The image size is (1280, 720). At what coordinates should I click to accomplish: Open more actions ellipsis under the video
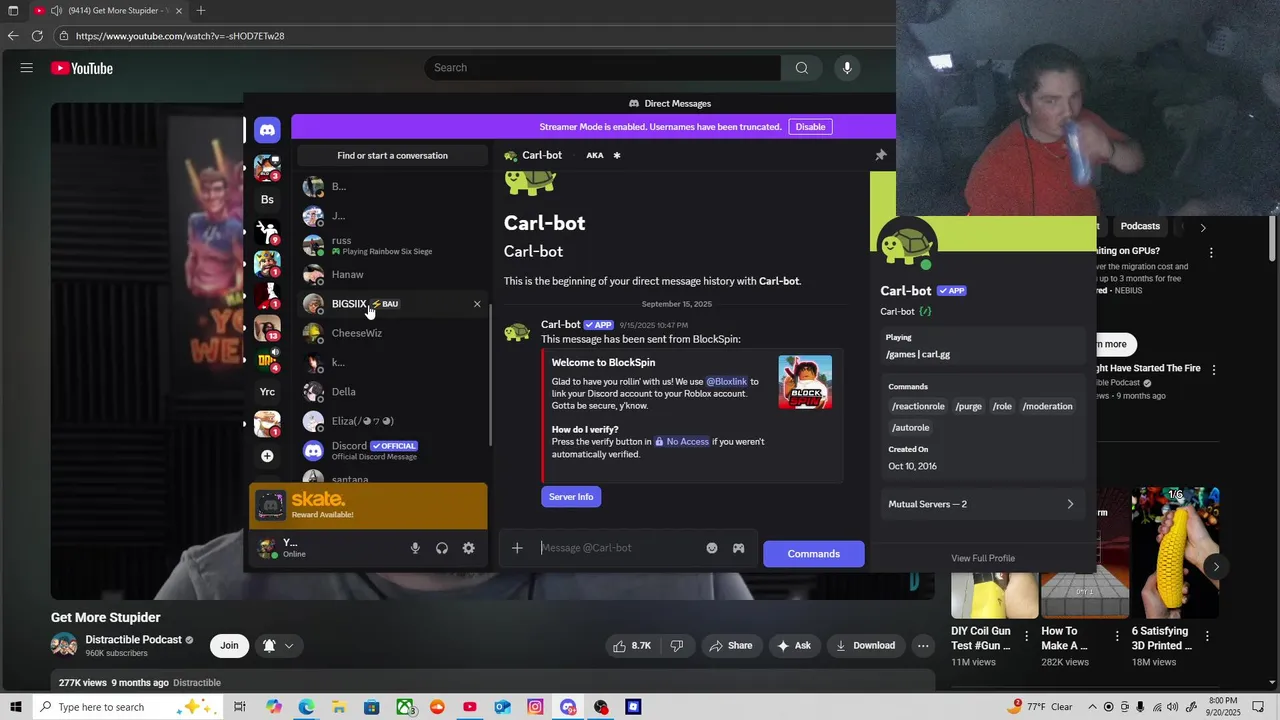(x=923, y=646)
